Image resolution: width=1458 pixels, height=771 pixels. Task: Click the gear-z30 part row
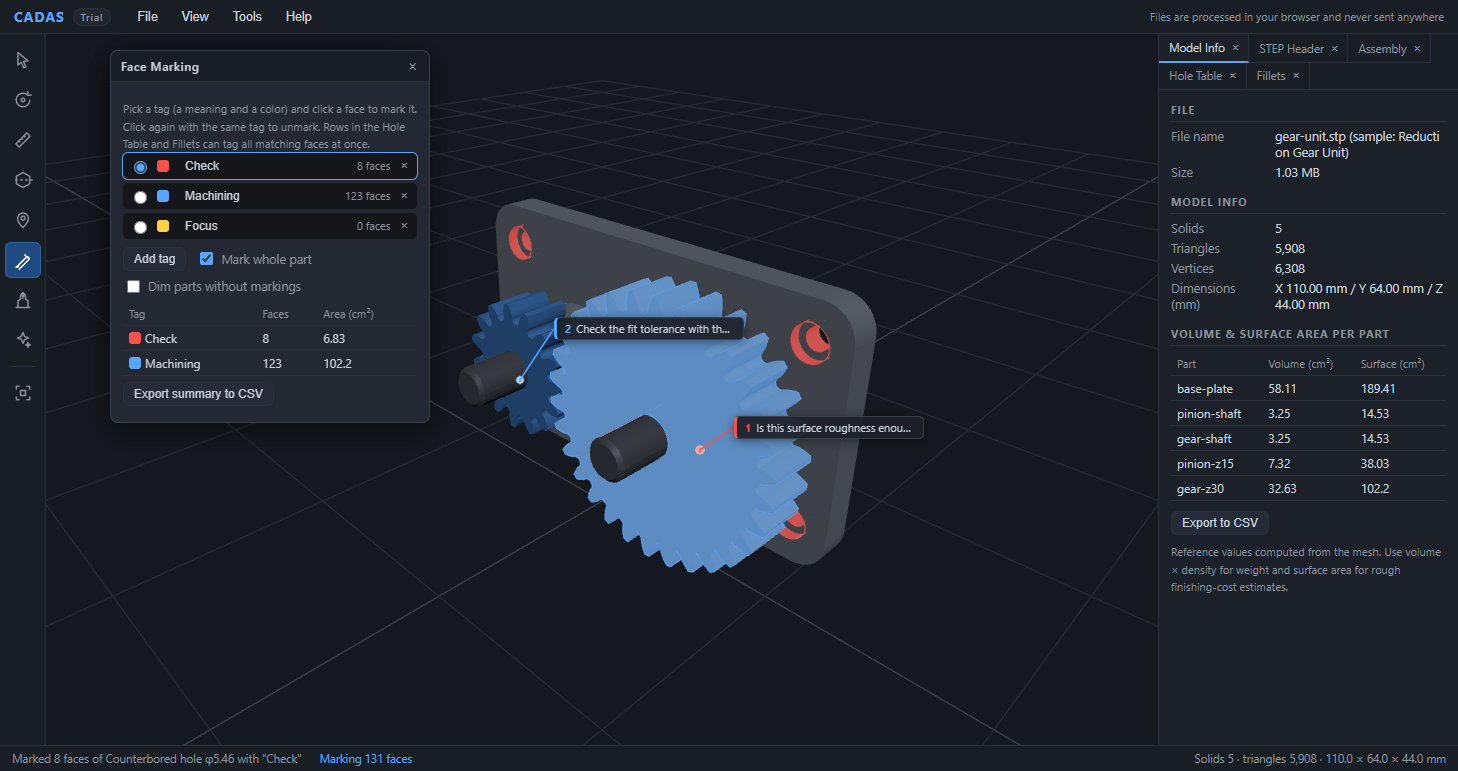click(x=1308, y=489)
